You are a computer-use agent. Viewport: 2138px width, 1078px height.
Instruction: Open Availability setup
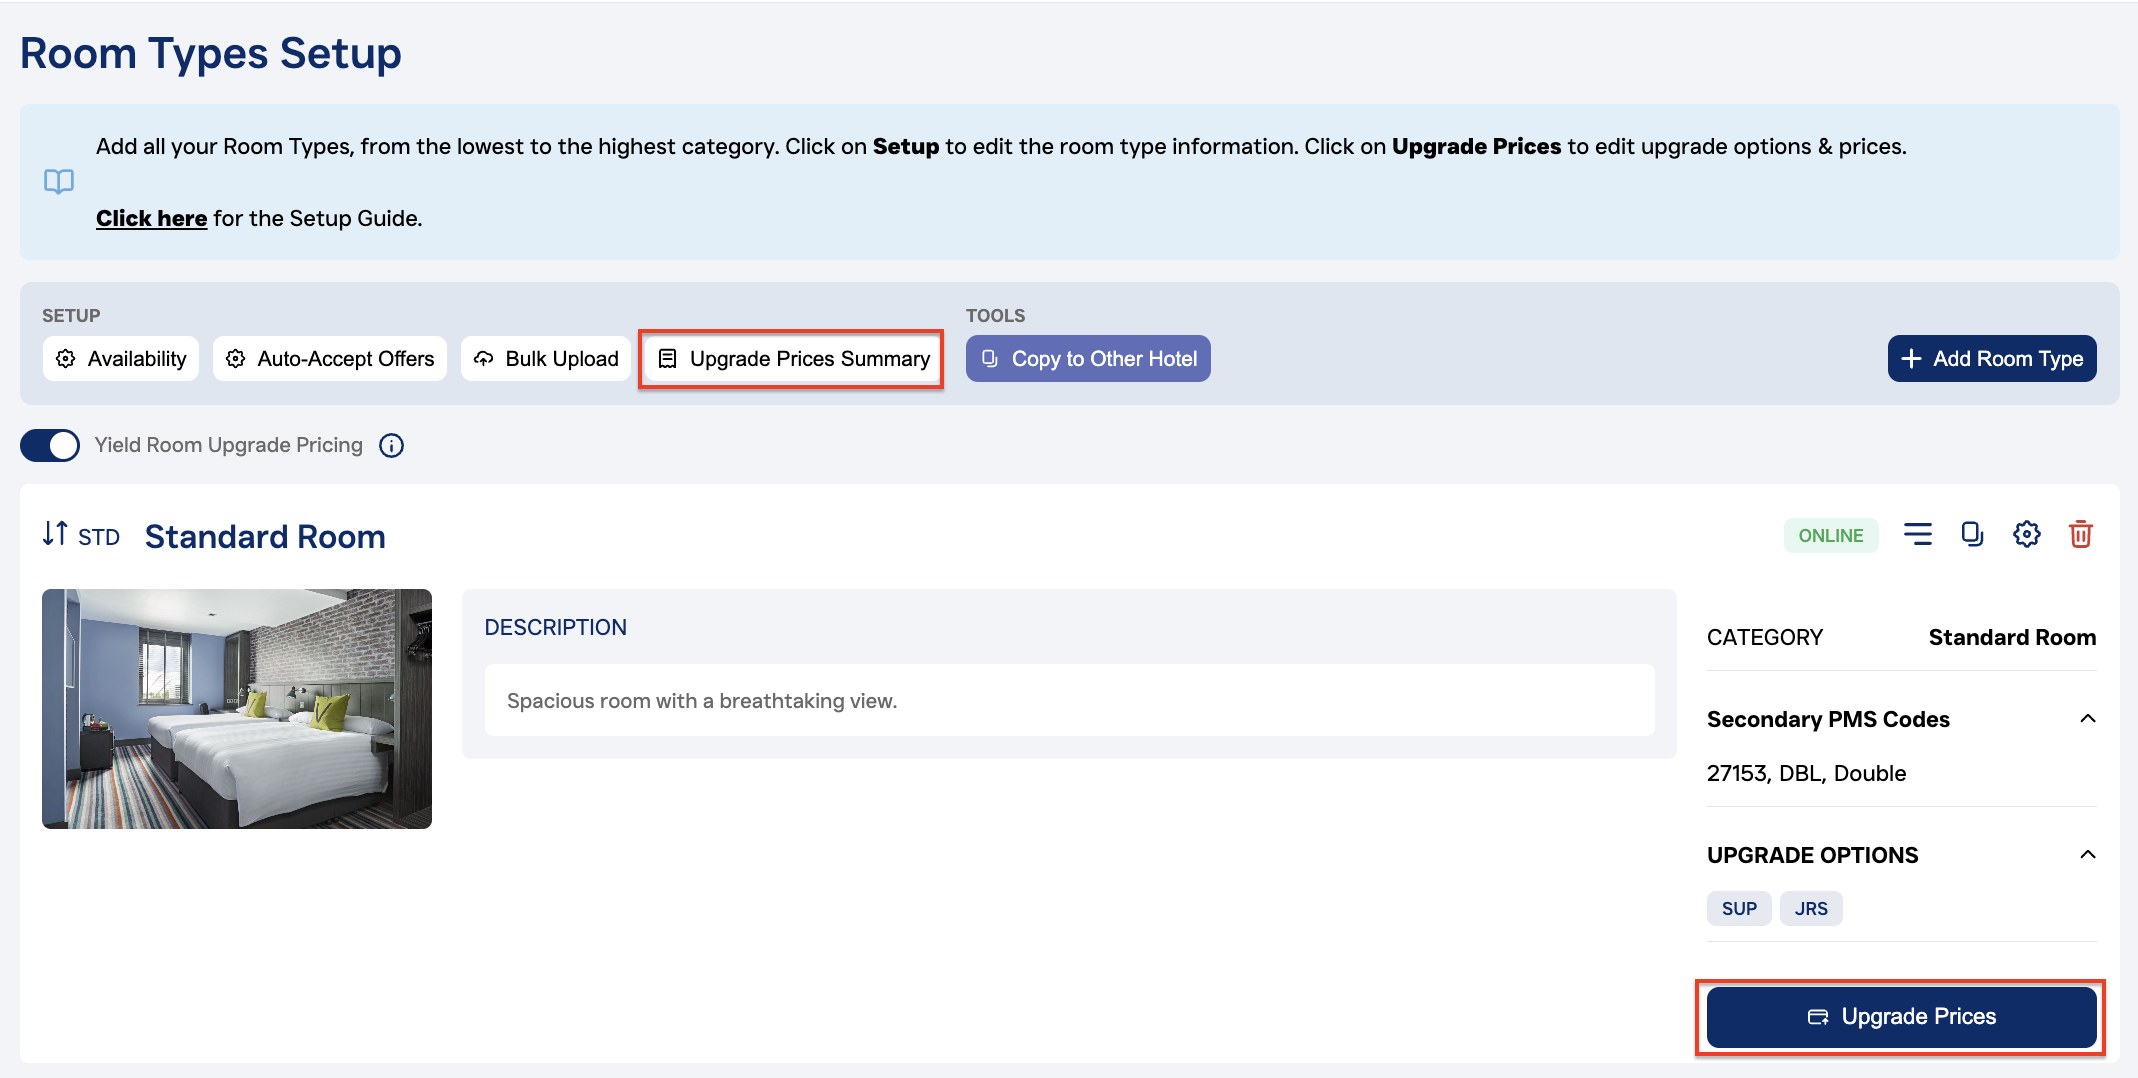pyautogui.click(x=121, y=359)
